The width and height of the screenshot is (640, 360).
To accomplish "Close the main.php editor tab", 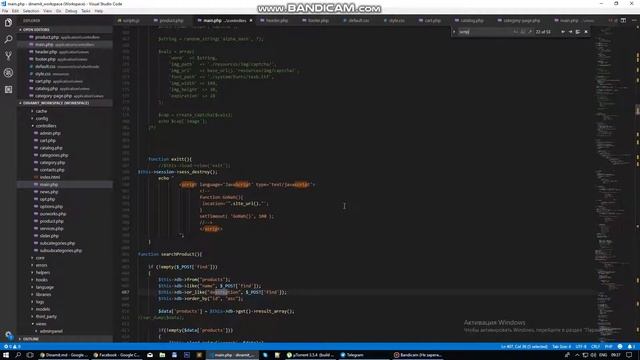I will click(x=251, y=20).
